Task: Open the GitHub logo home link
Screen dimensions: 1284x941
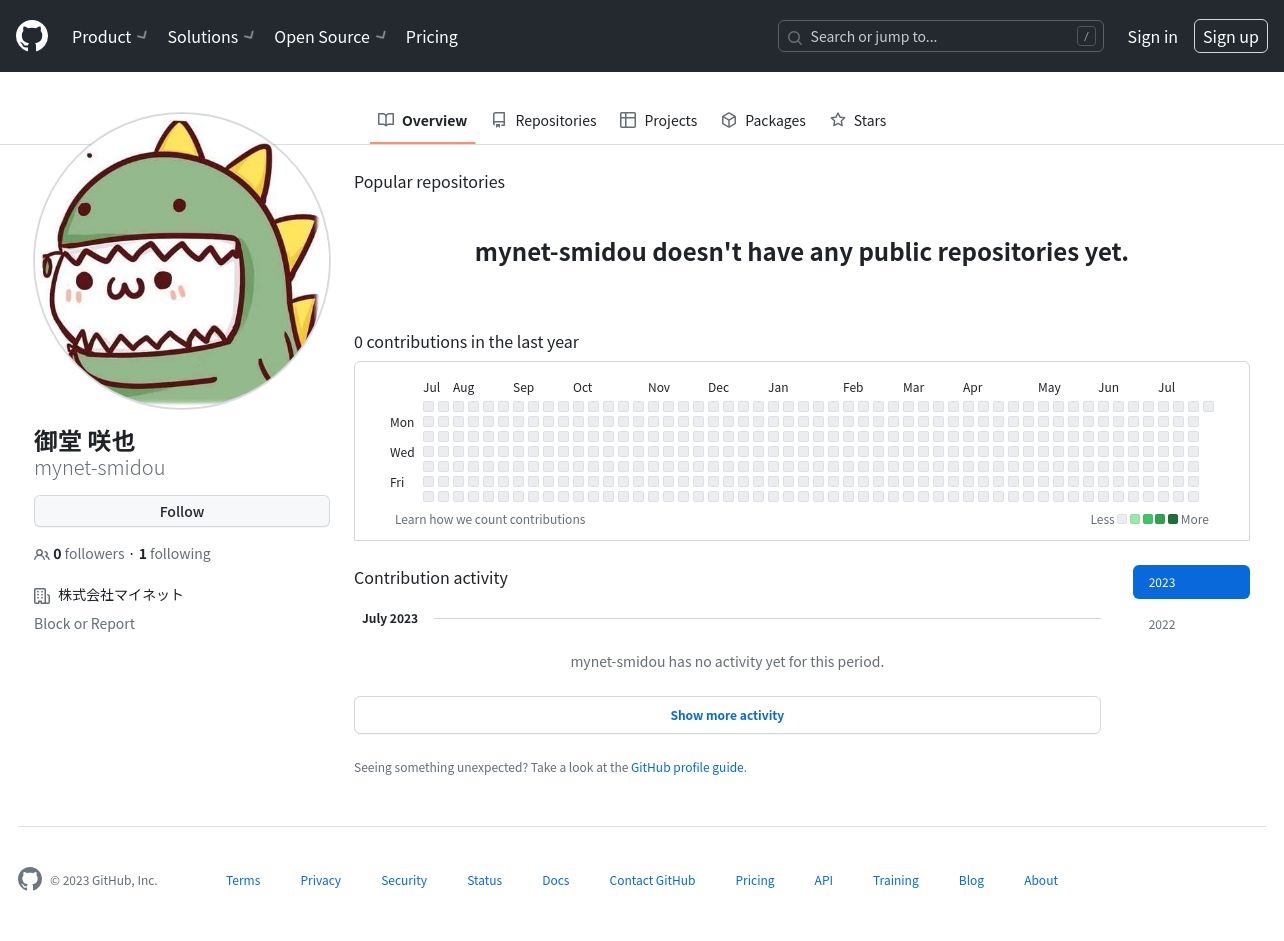Action: coord(32,36)
